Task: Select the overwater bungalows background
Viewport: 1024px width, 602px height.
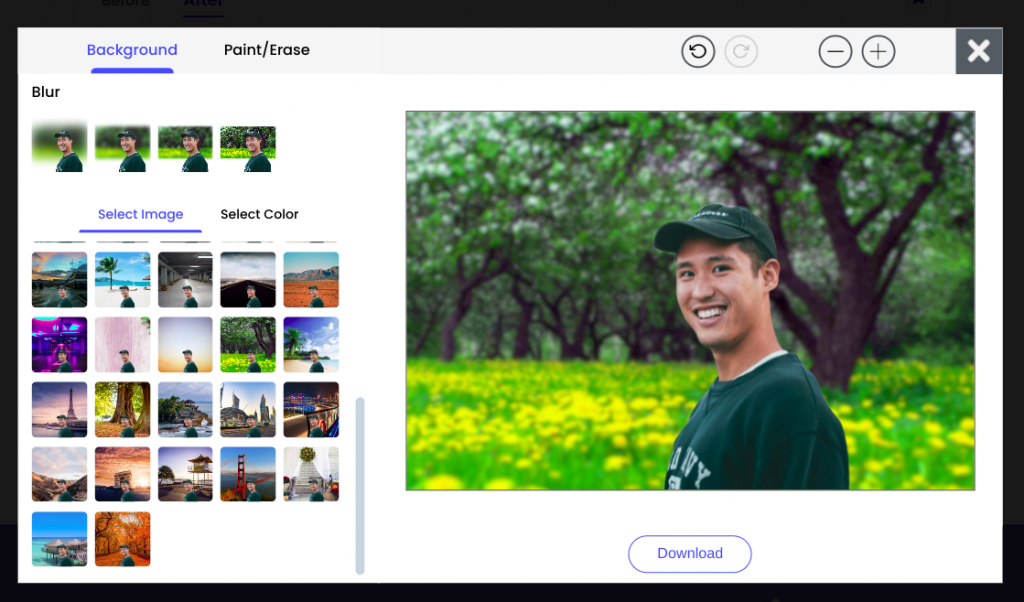Action: [x=59, y=539]
